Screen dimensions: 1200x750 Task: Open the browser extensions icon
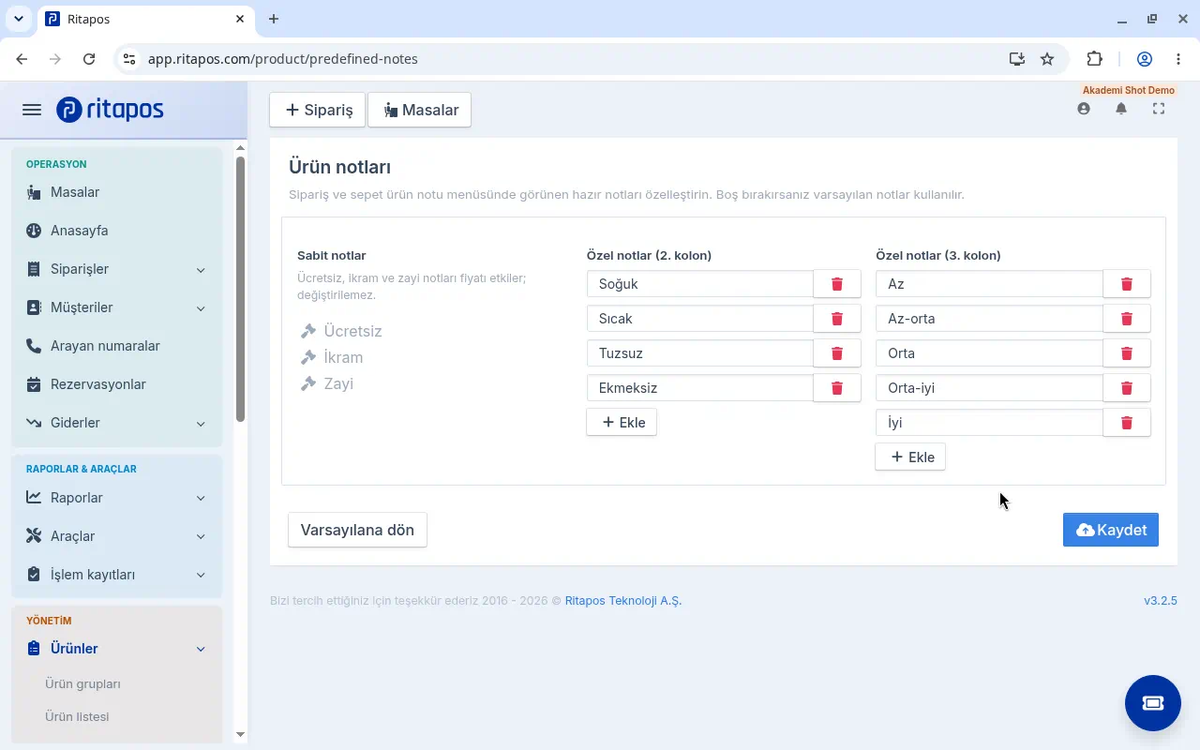pyautogui.click(x=1094, y=59)
